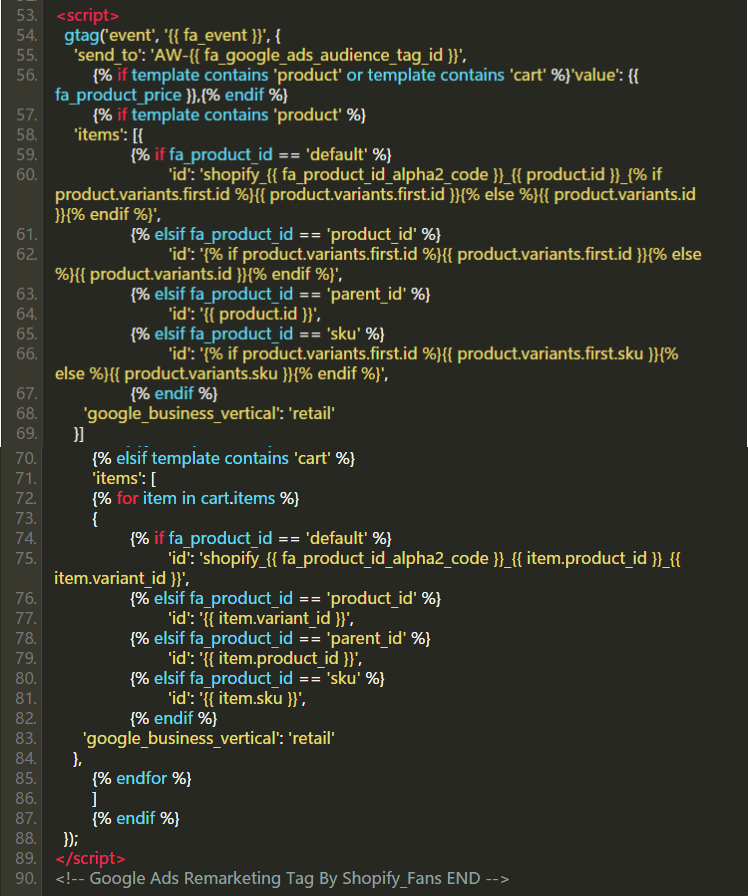Click the endfor tag on line 85
The height and width of the screenshot is (896, 748).
pos(141,778)
